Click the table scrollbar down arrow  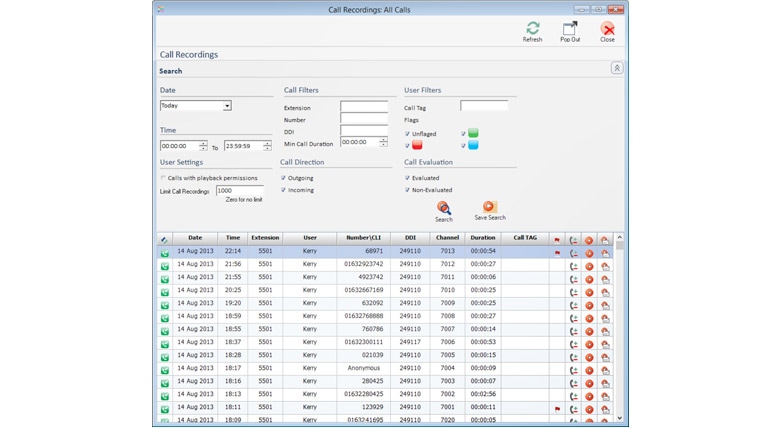(x=620, y=418)
